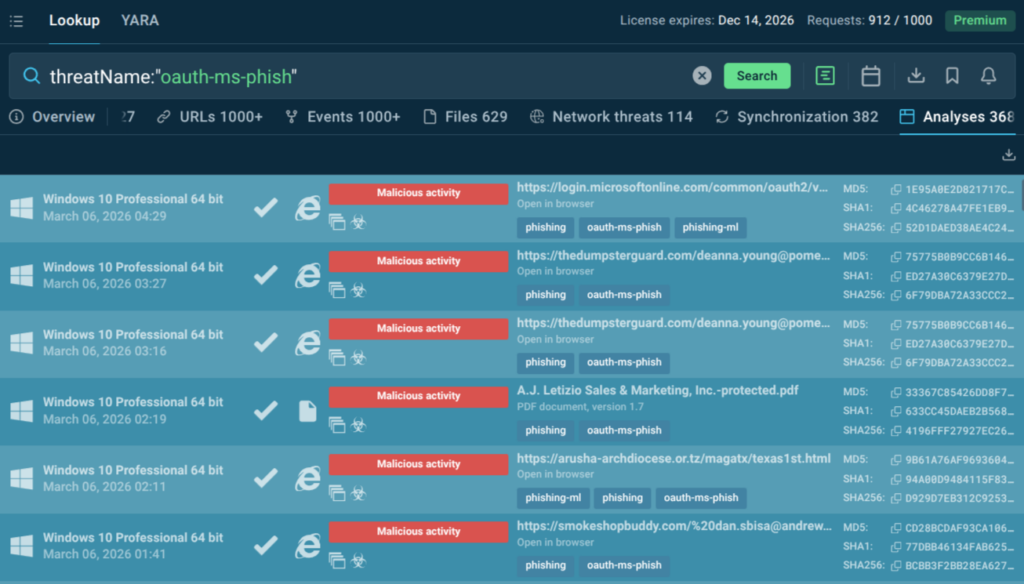
Task: Click the Premium license badge
Action: point(980,20)
